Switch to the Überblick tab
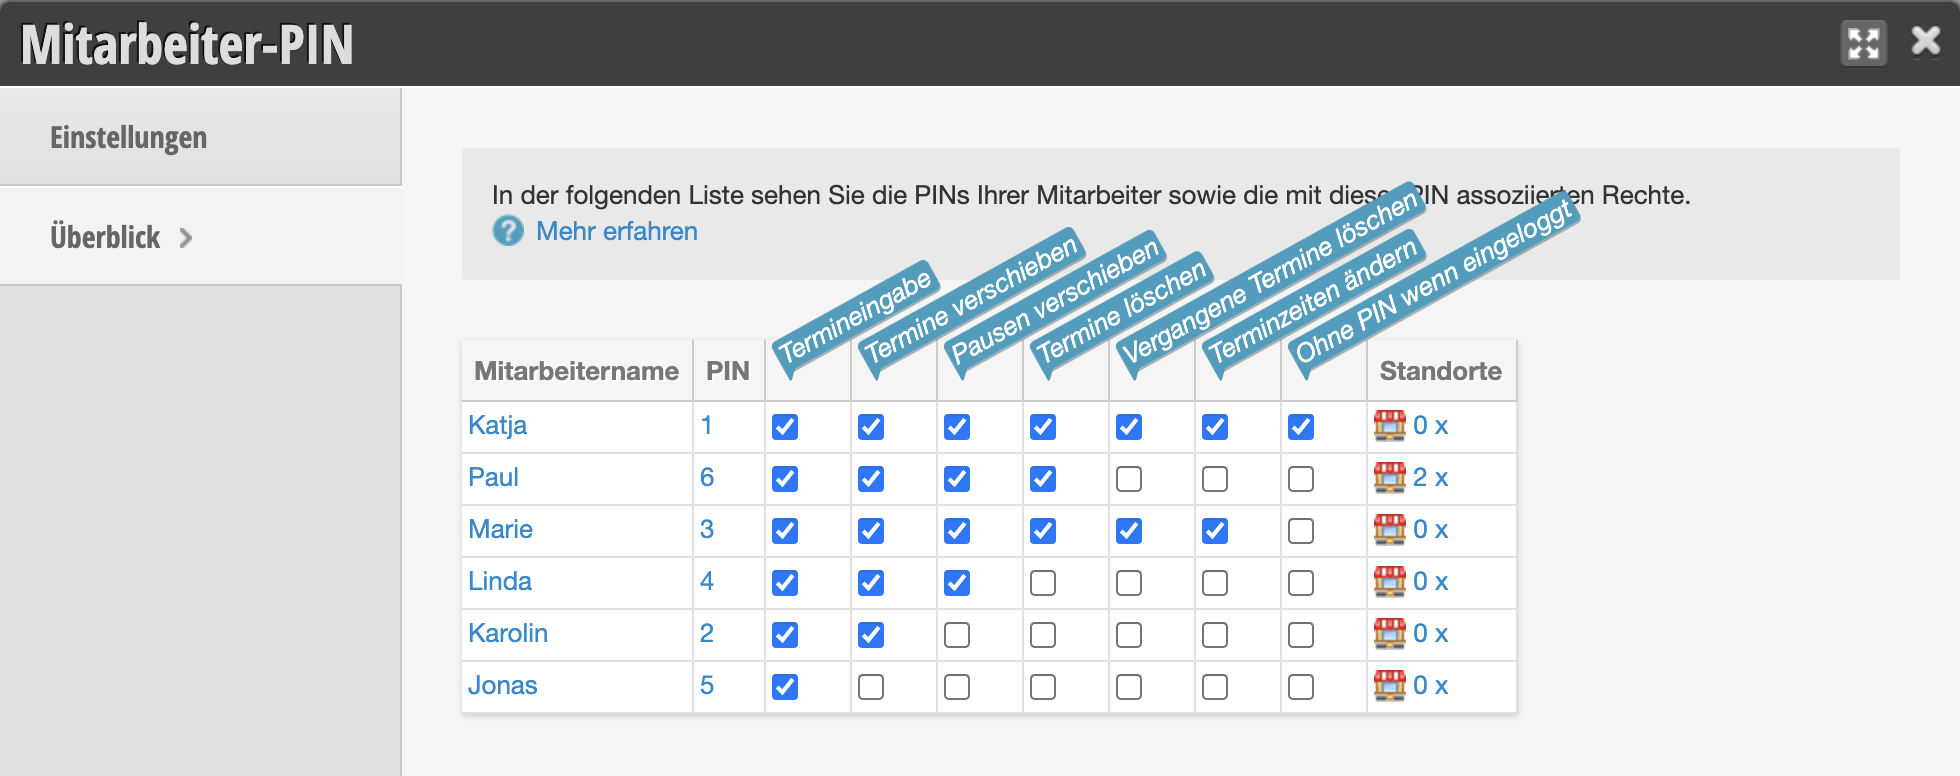Screen dimensions: 1960x776 [x=200, y=236]
